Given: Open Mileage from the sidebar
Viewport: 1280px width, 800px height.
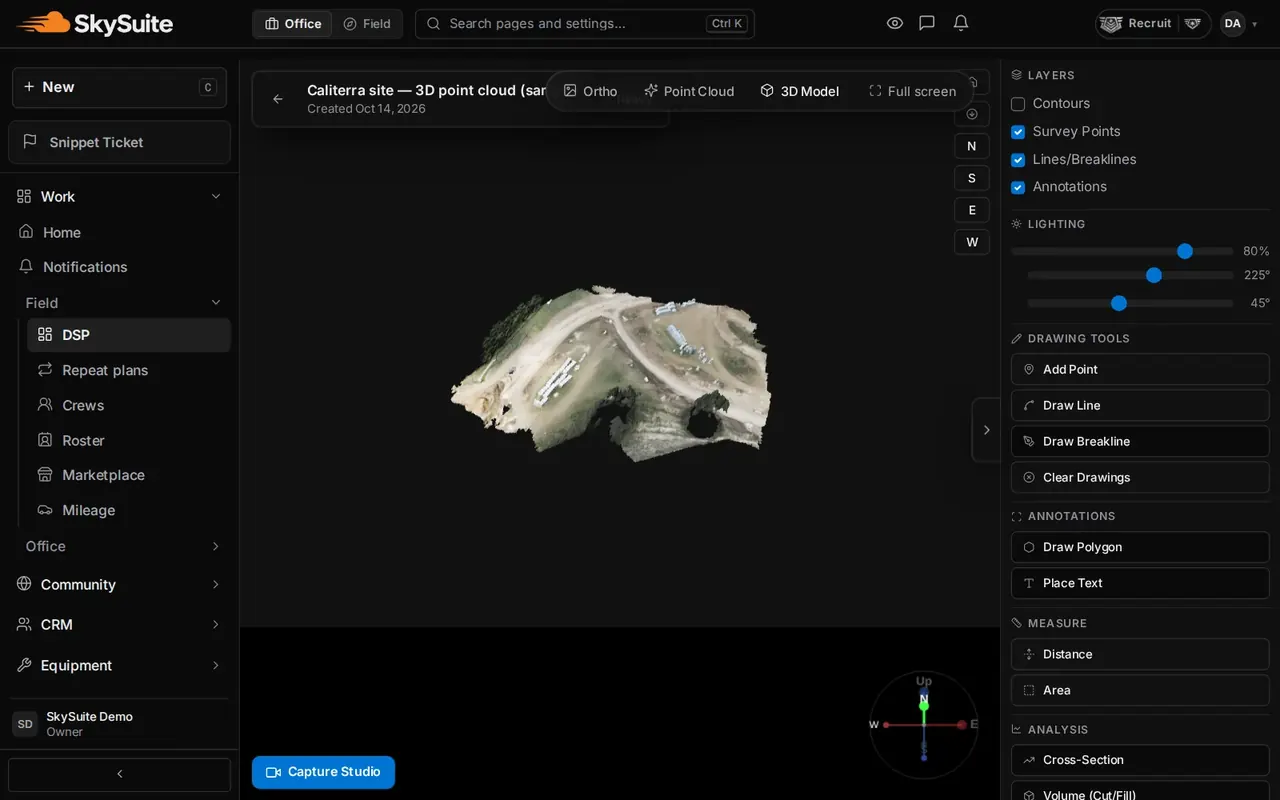Looking at the screenshot, I should (x=129, y=510).
